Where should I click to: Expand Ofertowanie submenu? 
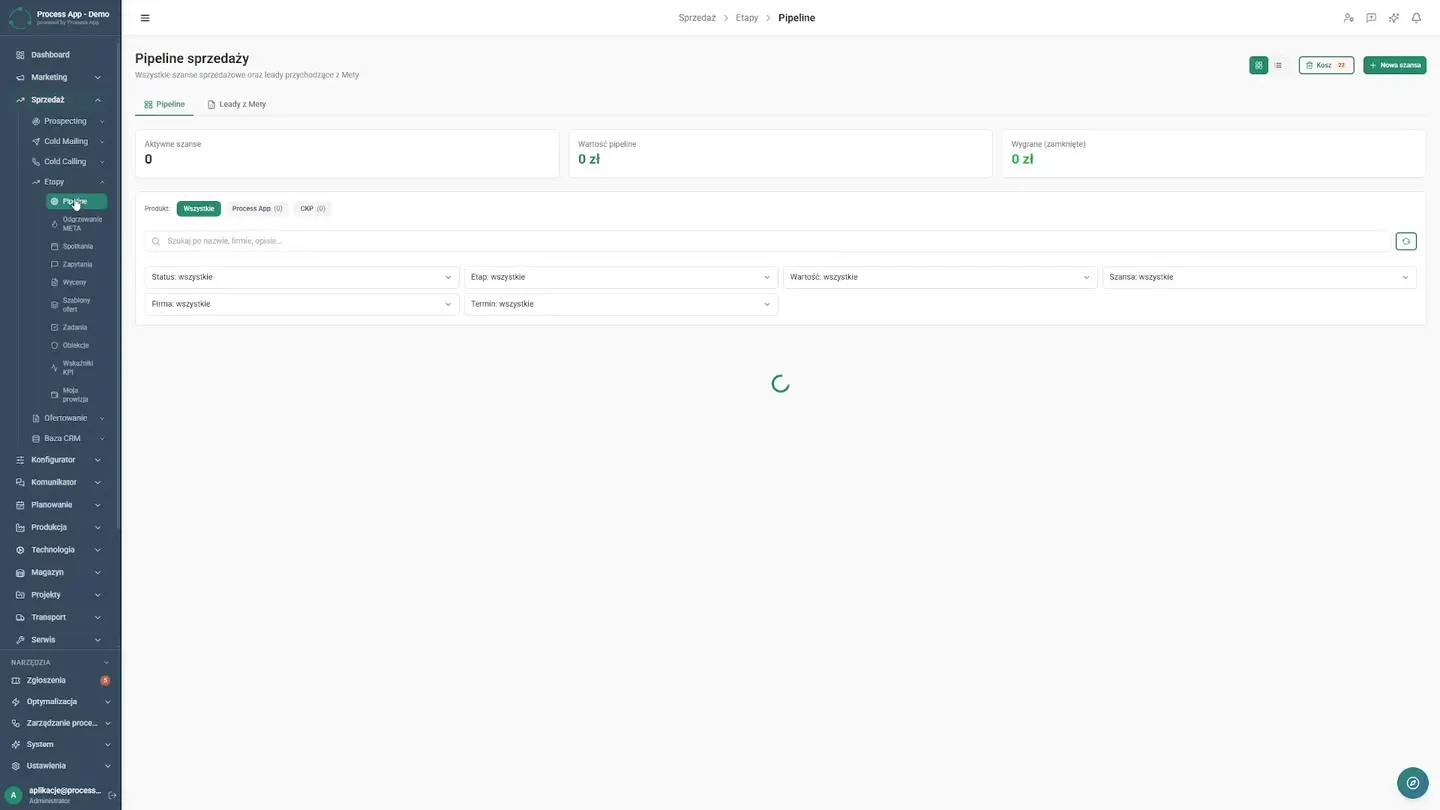tap(68, 418)
